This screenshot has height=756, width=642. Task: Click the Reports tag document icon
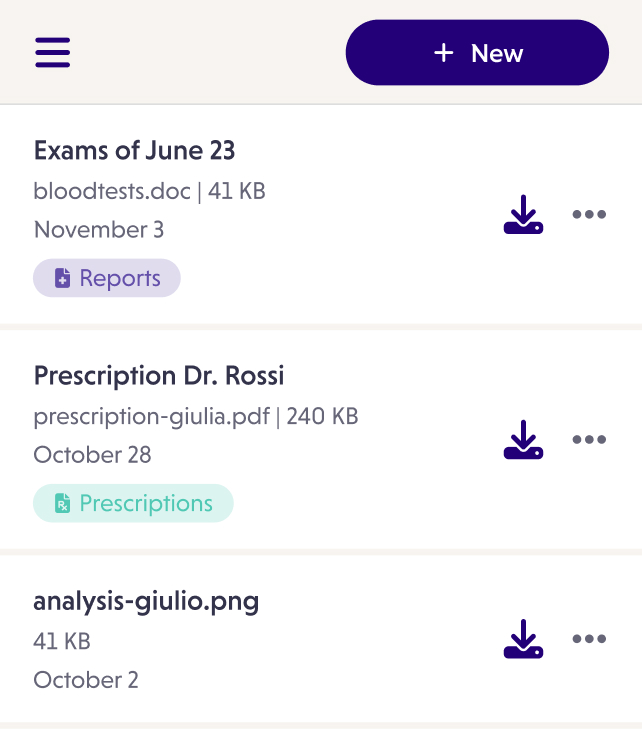(62, 279)
